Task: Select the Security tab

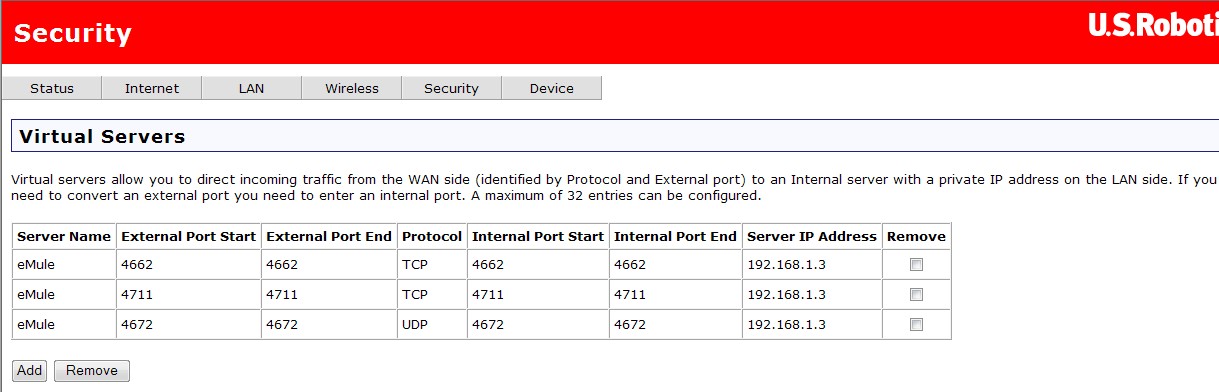Action: tap(452, 88)
